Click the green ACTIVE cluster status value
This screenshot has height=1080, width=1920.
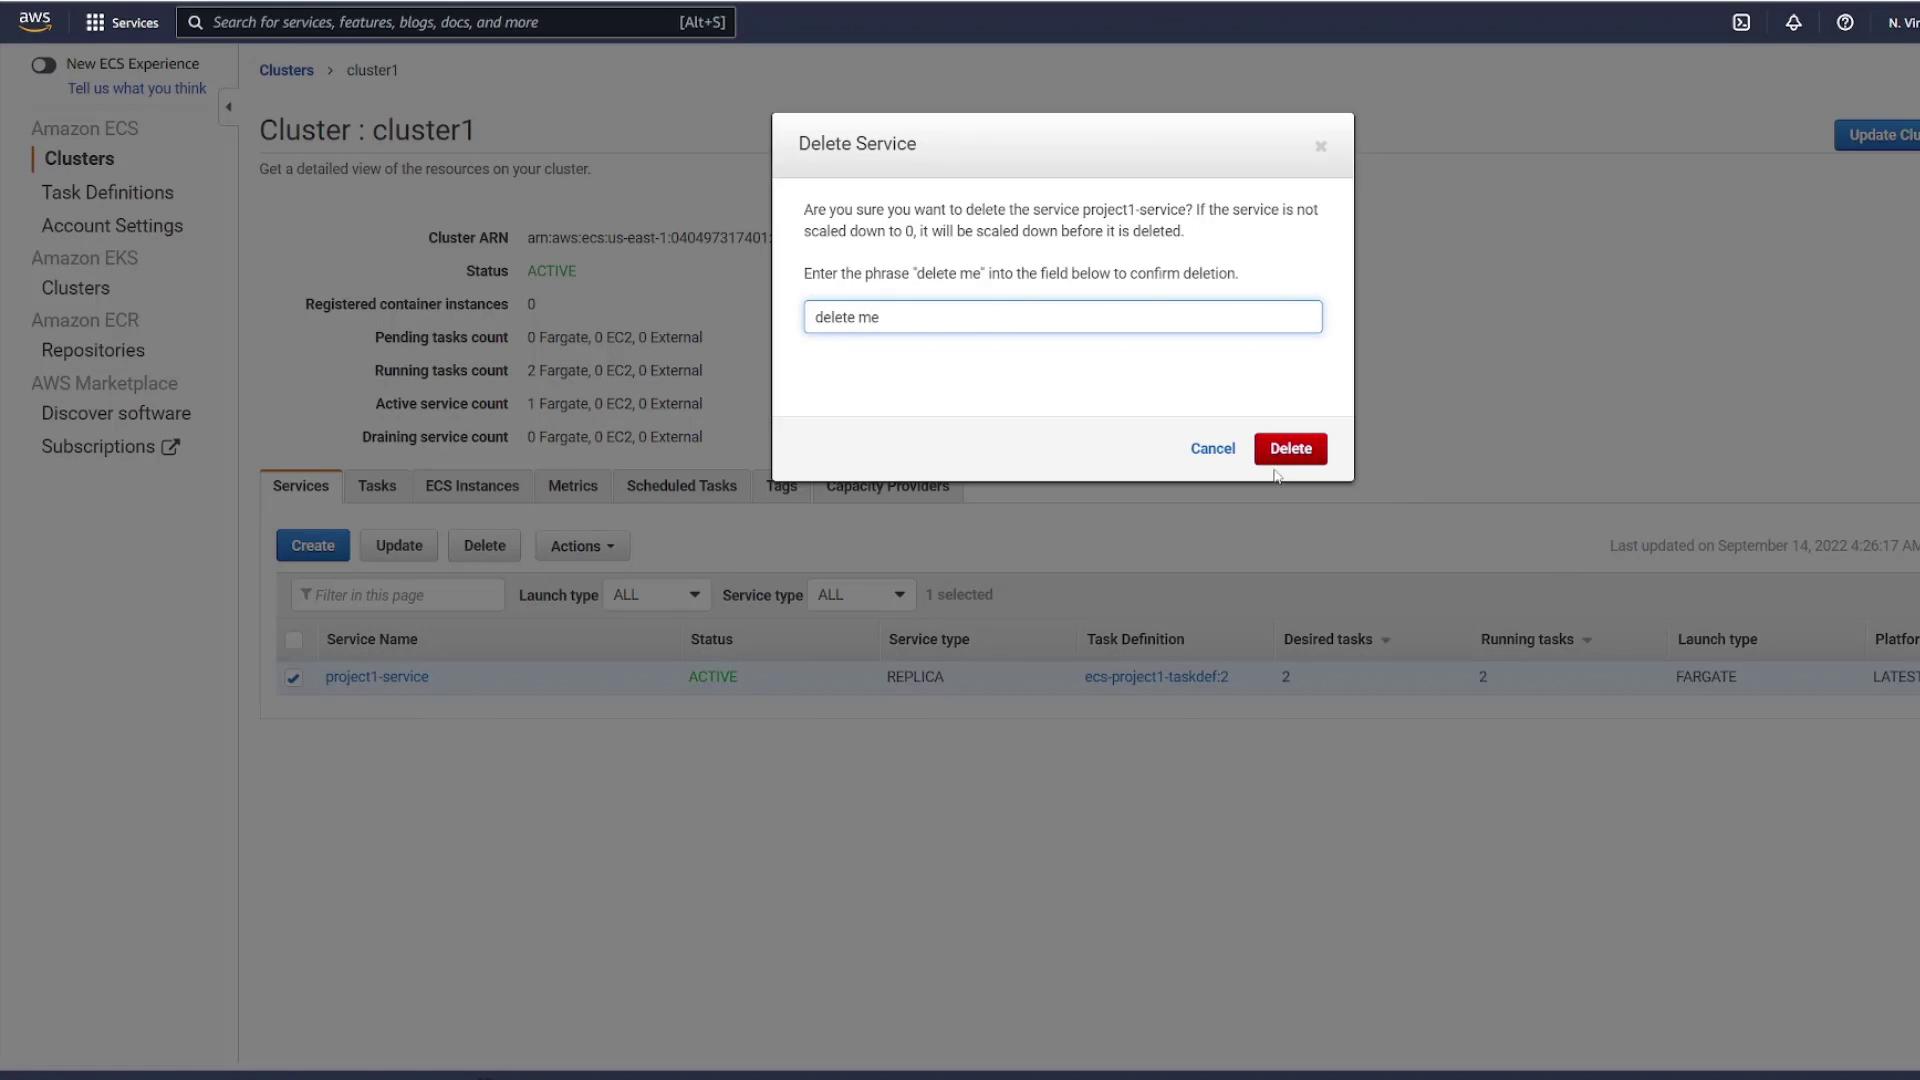click(551, 271)
